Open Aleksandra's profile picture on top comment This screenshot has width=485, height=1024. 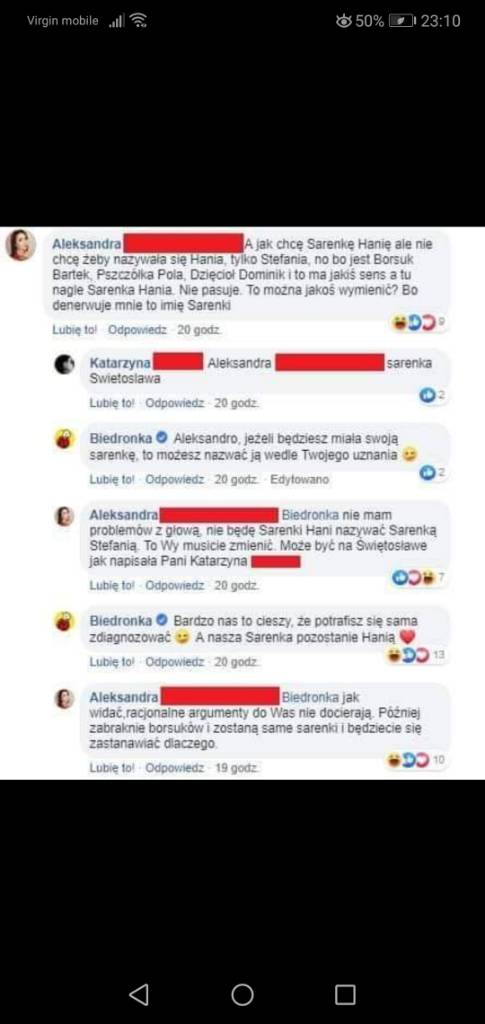tap(21, 246)
